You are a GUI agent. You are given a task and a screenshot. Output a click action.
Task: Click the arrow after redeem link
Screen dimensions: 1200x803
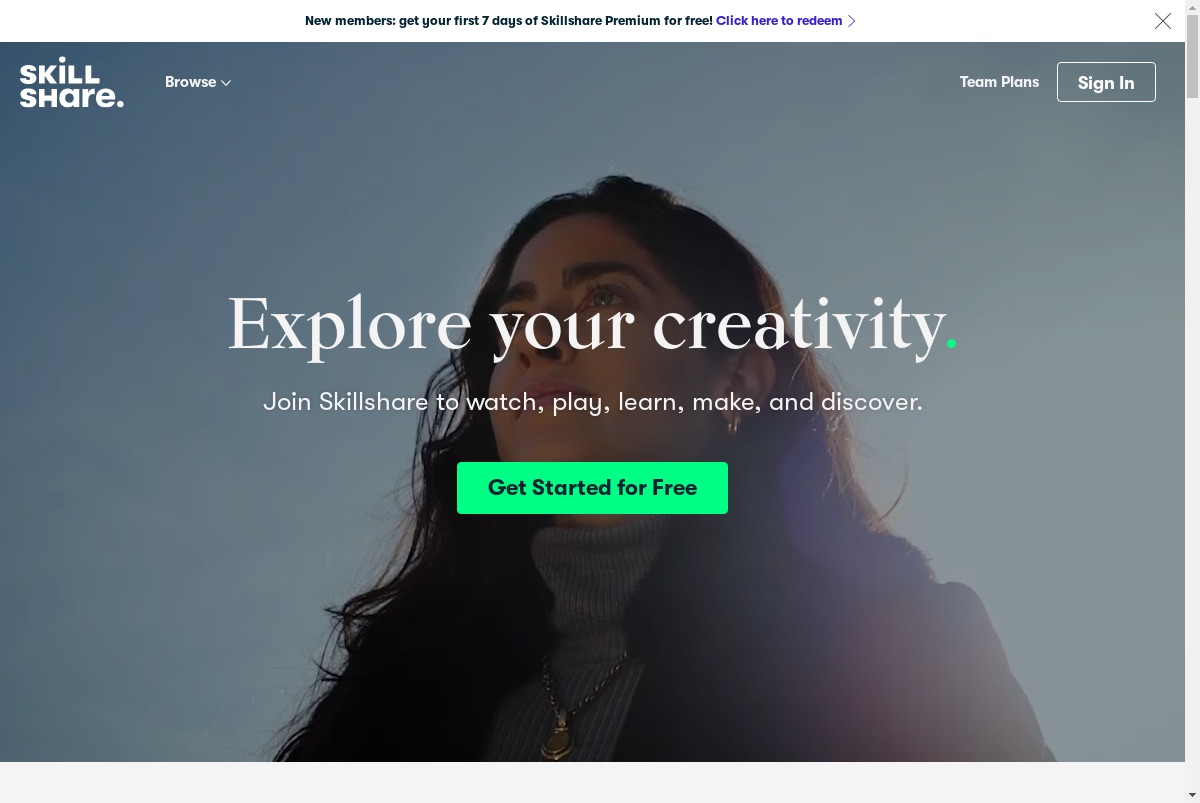pos(852,21)
